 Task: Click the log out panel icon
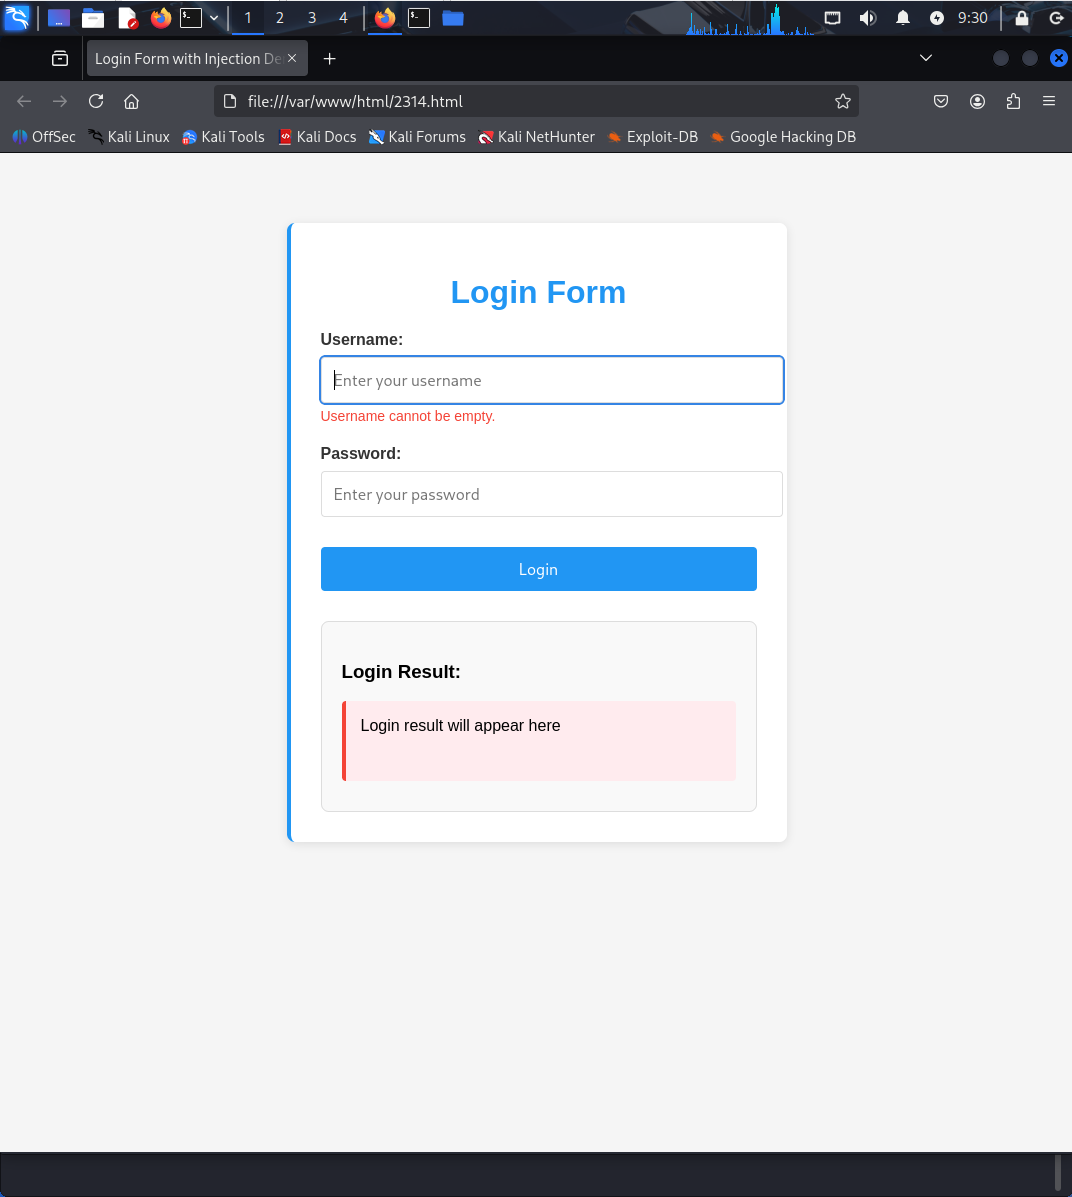[1057, 18]
